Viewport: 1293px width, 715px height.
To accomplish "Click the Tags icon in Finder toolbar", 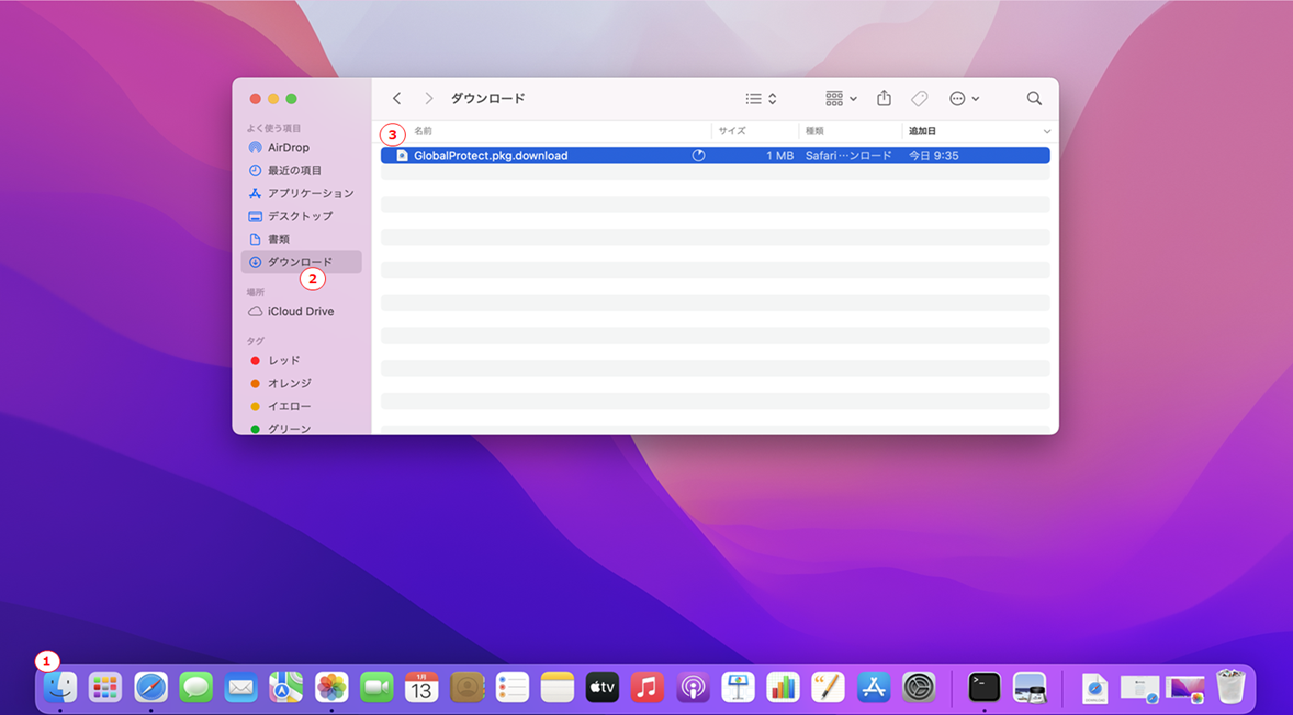I will [x=919, y=98].
